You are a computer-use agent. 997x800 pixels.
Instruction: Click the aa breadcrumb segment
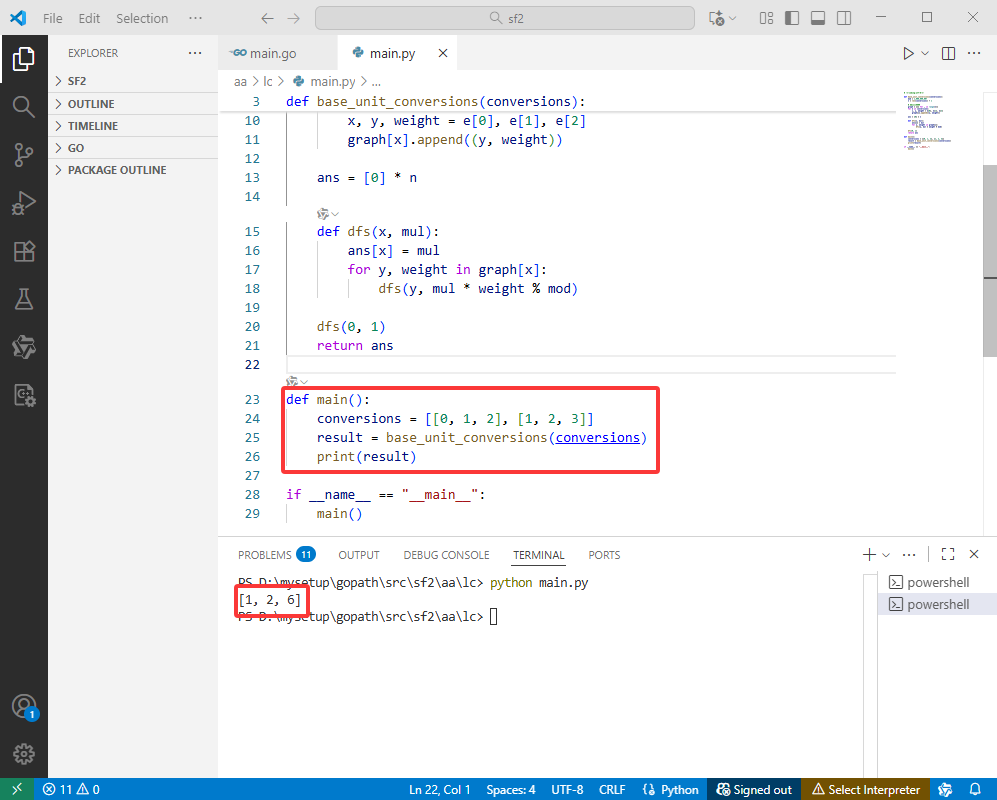click(240, 81)
